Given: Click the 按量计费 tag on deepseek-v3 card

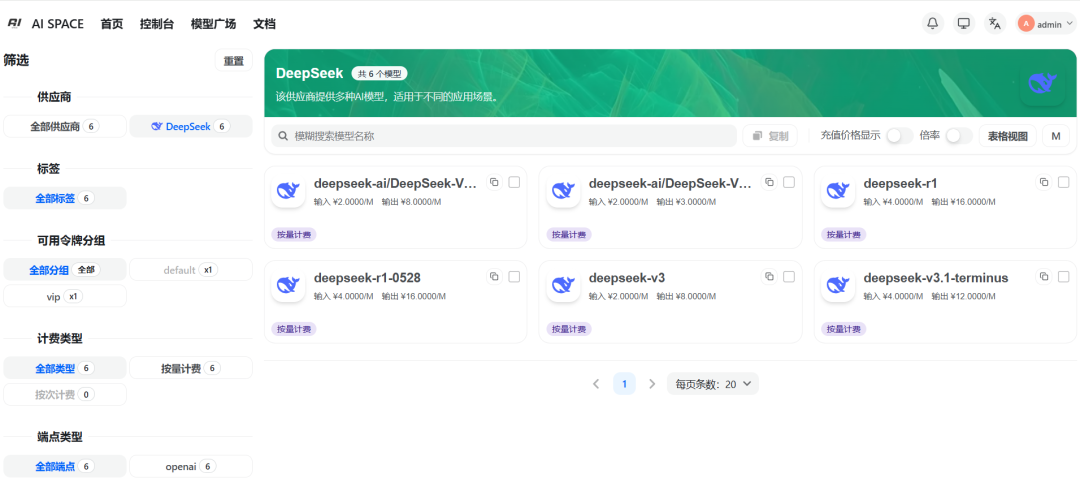Looking at the screenshot, I should [569, 329].
